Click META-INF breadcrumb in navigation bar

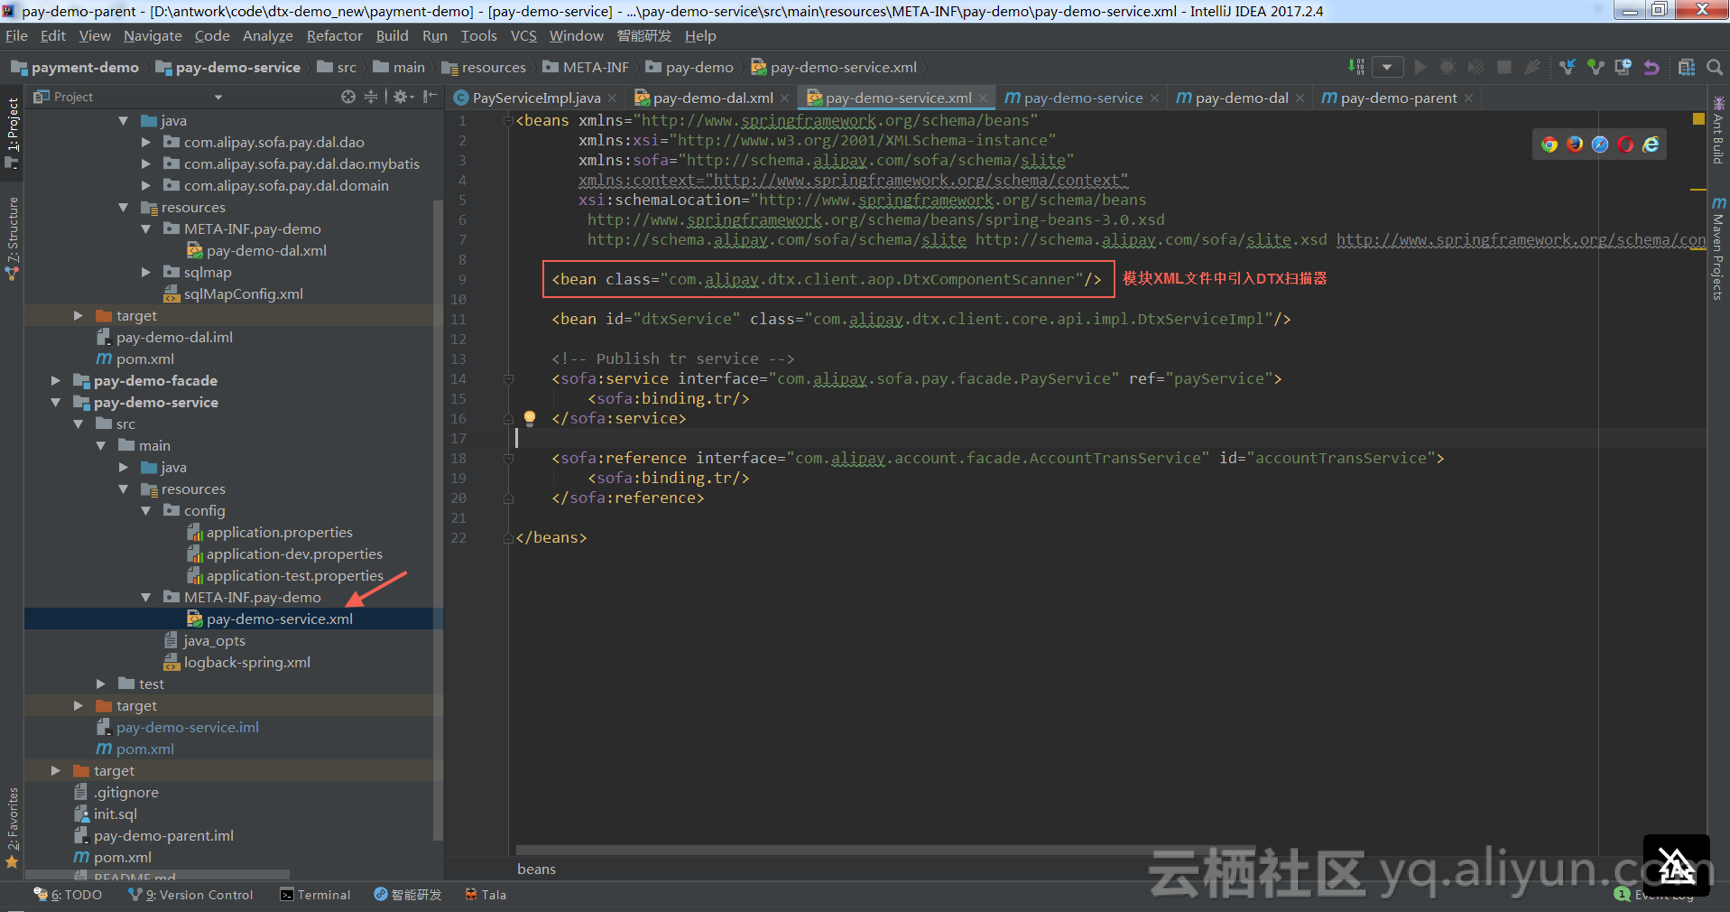pos(586,67)
